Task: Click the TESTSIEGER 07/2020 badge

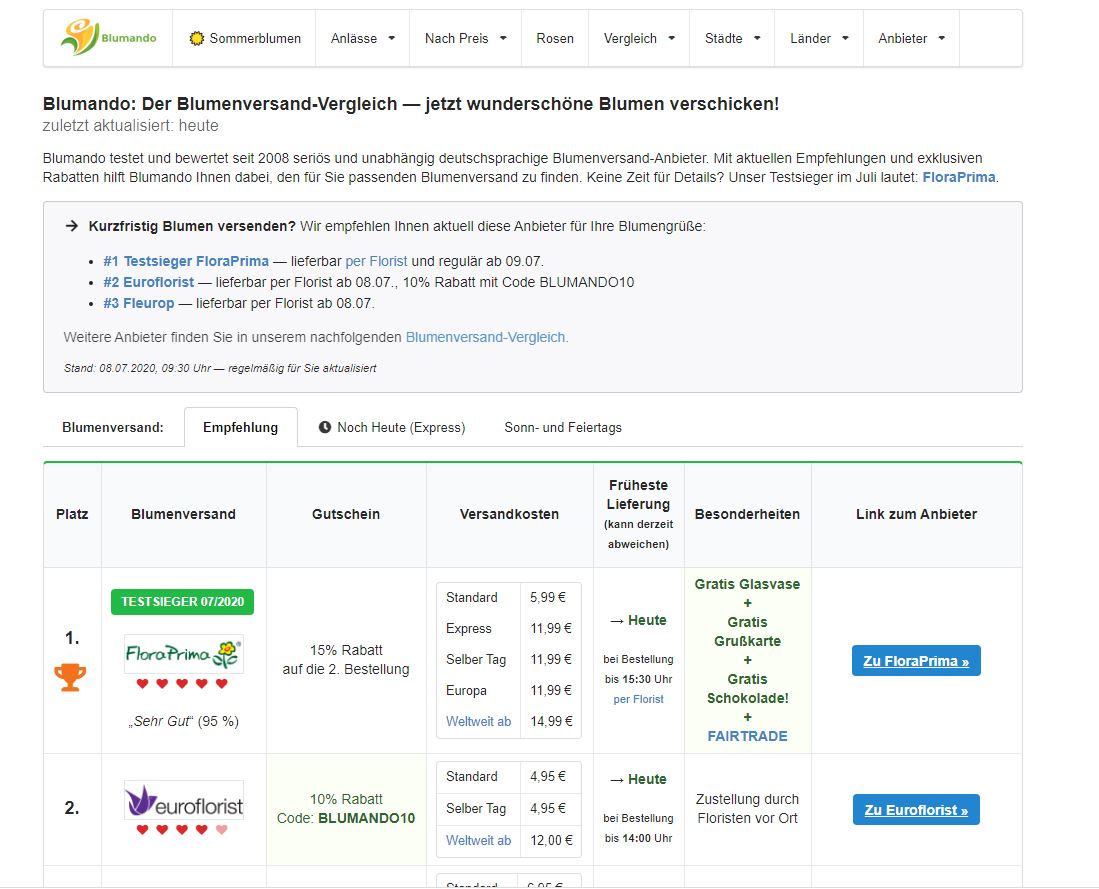Action: point(182,602)
